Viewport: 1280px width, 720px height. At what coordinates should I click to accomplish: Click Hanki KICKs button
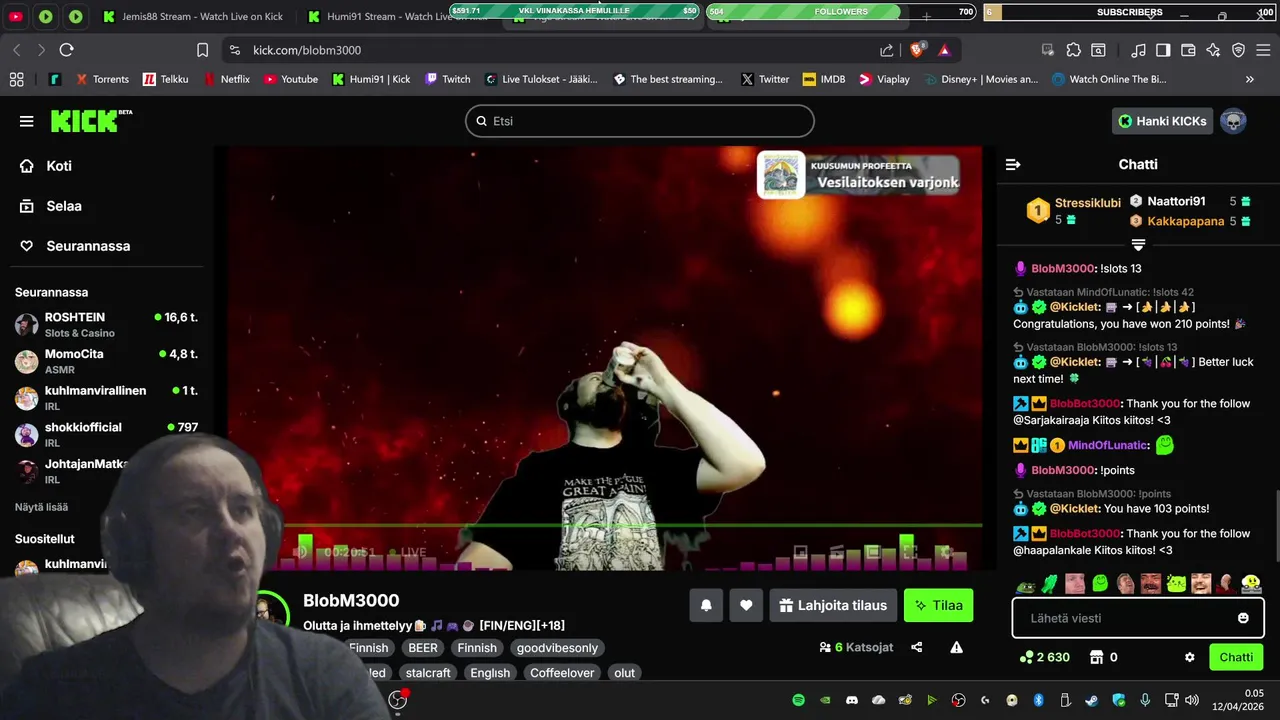coord(1162,121)
